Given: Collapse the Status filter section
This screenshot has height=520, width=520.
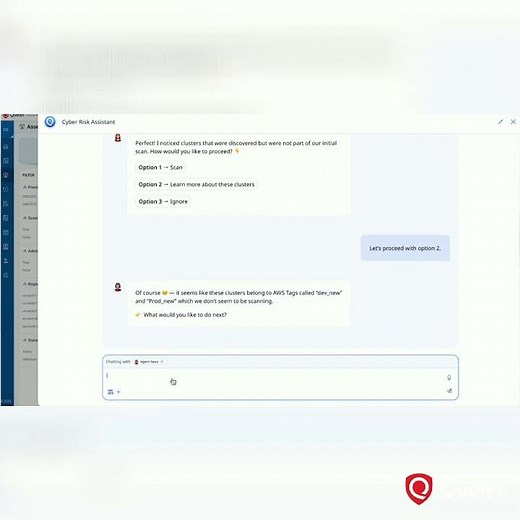Looking at the screenshot, I should (25, 340).
